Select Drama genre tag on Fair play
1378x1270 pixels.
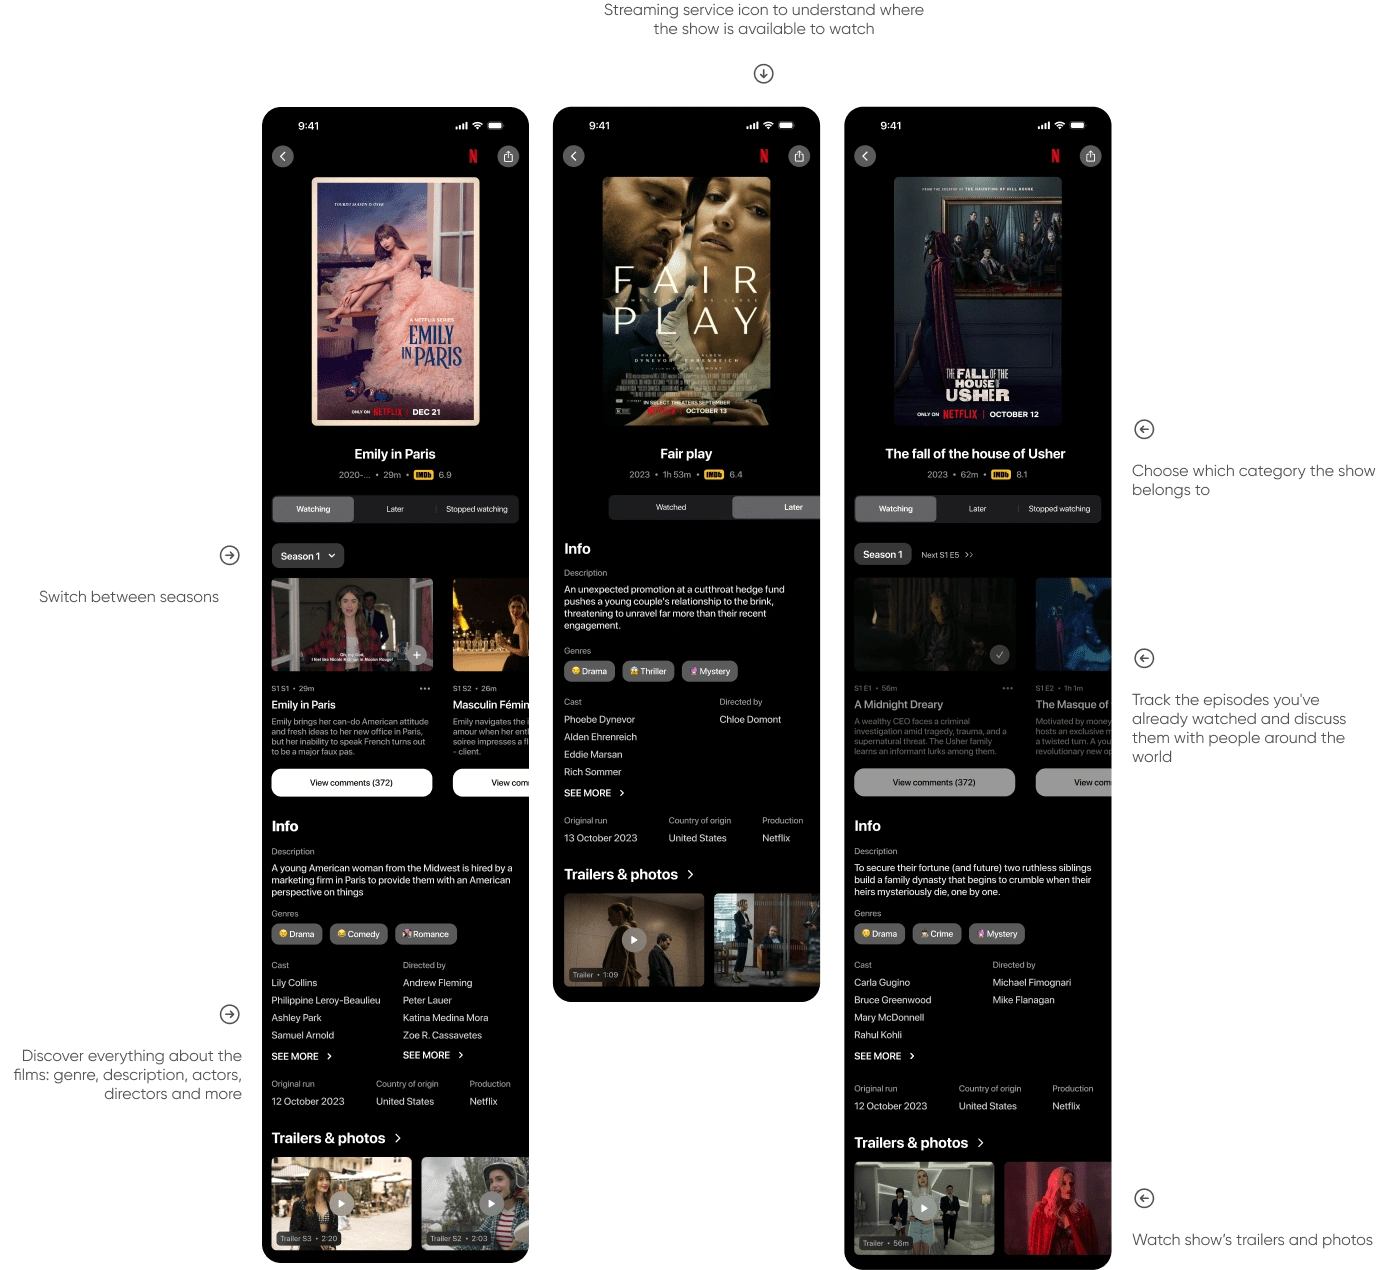(589, 671)
